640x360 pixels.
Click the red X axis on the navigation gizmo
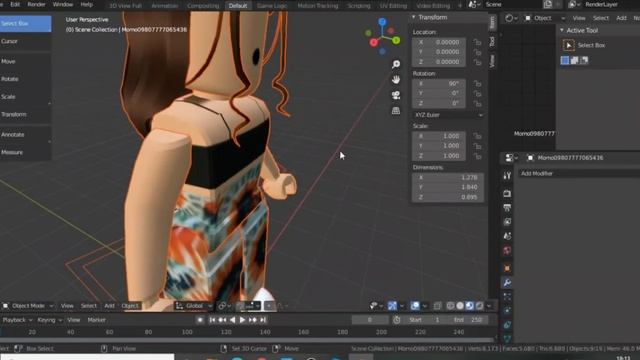pyautogui.click(x=373, y=42)
